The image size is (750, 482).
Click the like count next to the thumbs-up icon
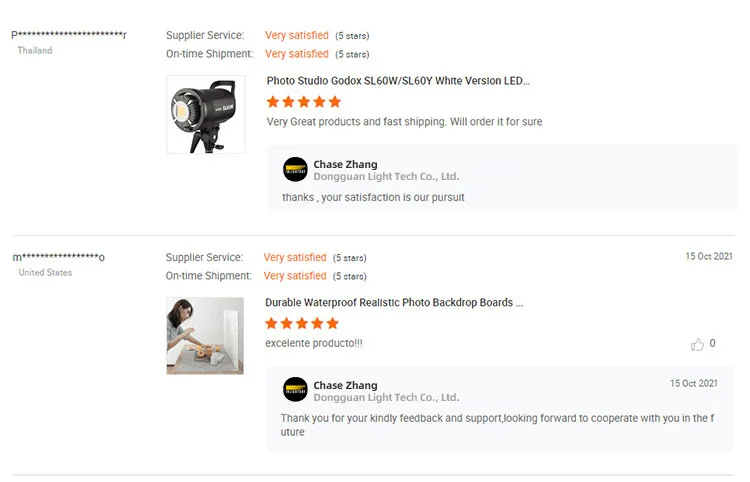point(712,343)
